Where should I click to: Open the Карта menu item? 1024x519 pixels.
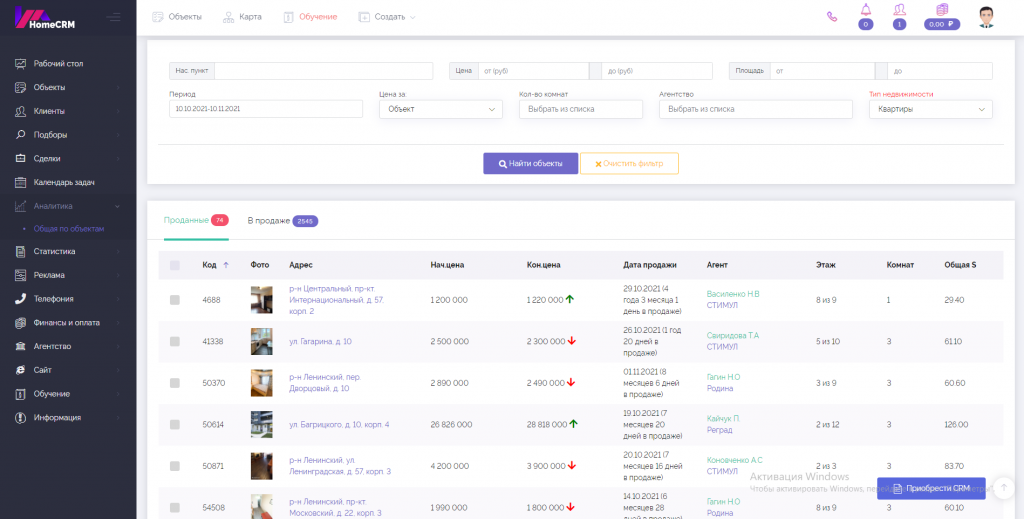[243, 17]
